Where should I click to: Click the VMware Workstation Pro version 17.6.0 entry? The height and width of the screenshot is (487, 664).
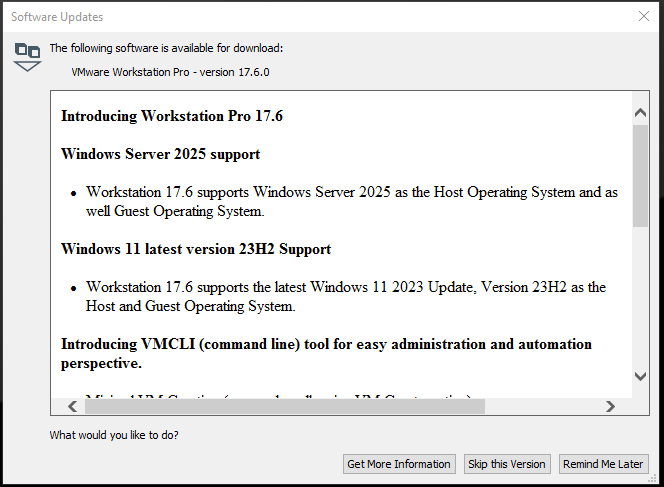(x=171, y=72)
